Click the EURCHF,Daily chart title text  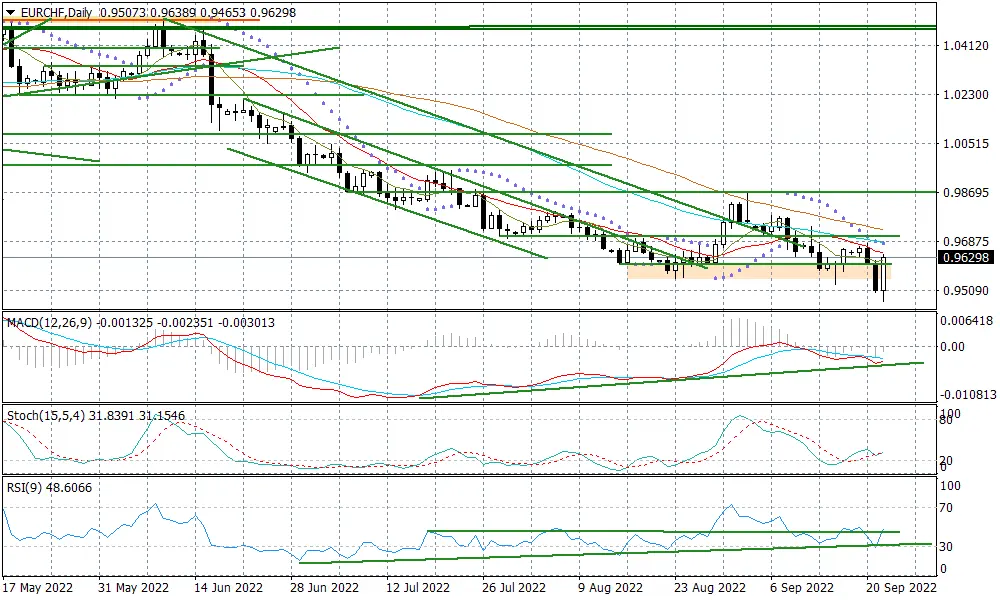click(56, 12)
